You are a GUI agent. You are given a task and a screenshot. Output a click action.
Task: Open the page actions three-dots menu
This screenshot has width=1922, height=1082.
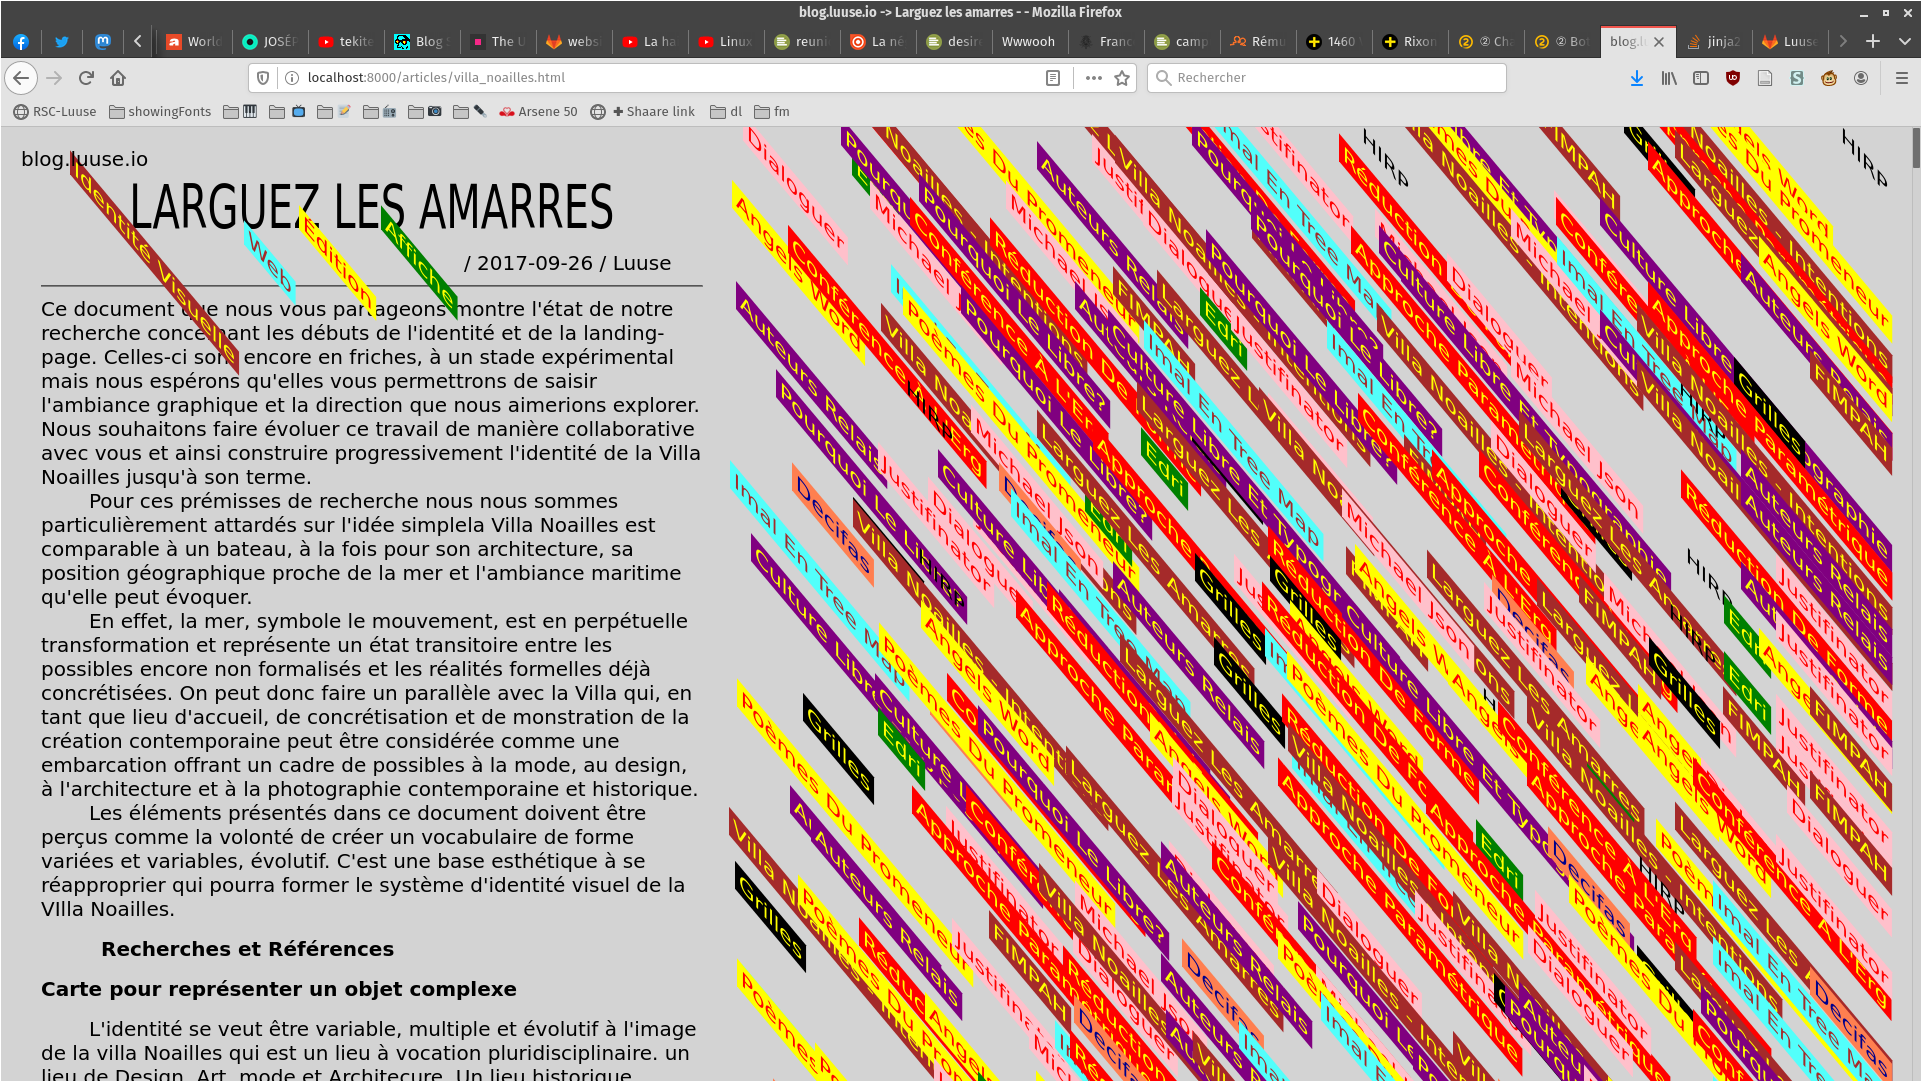[1093, 78]
